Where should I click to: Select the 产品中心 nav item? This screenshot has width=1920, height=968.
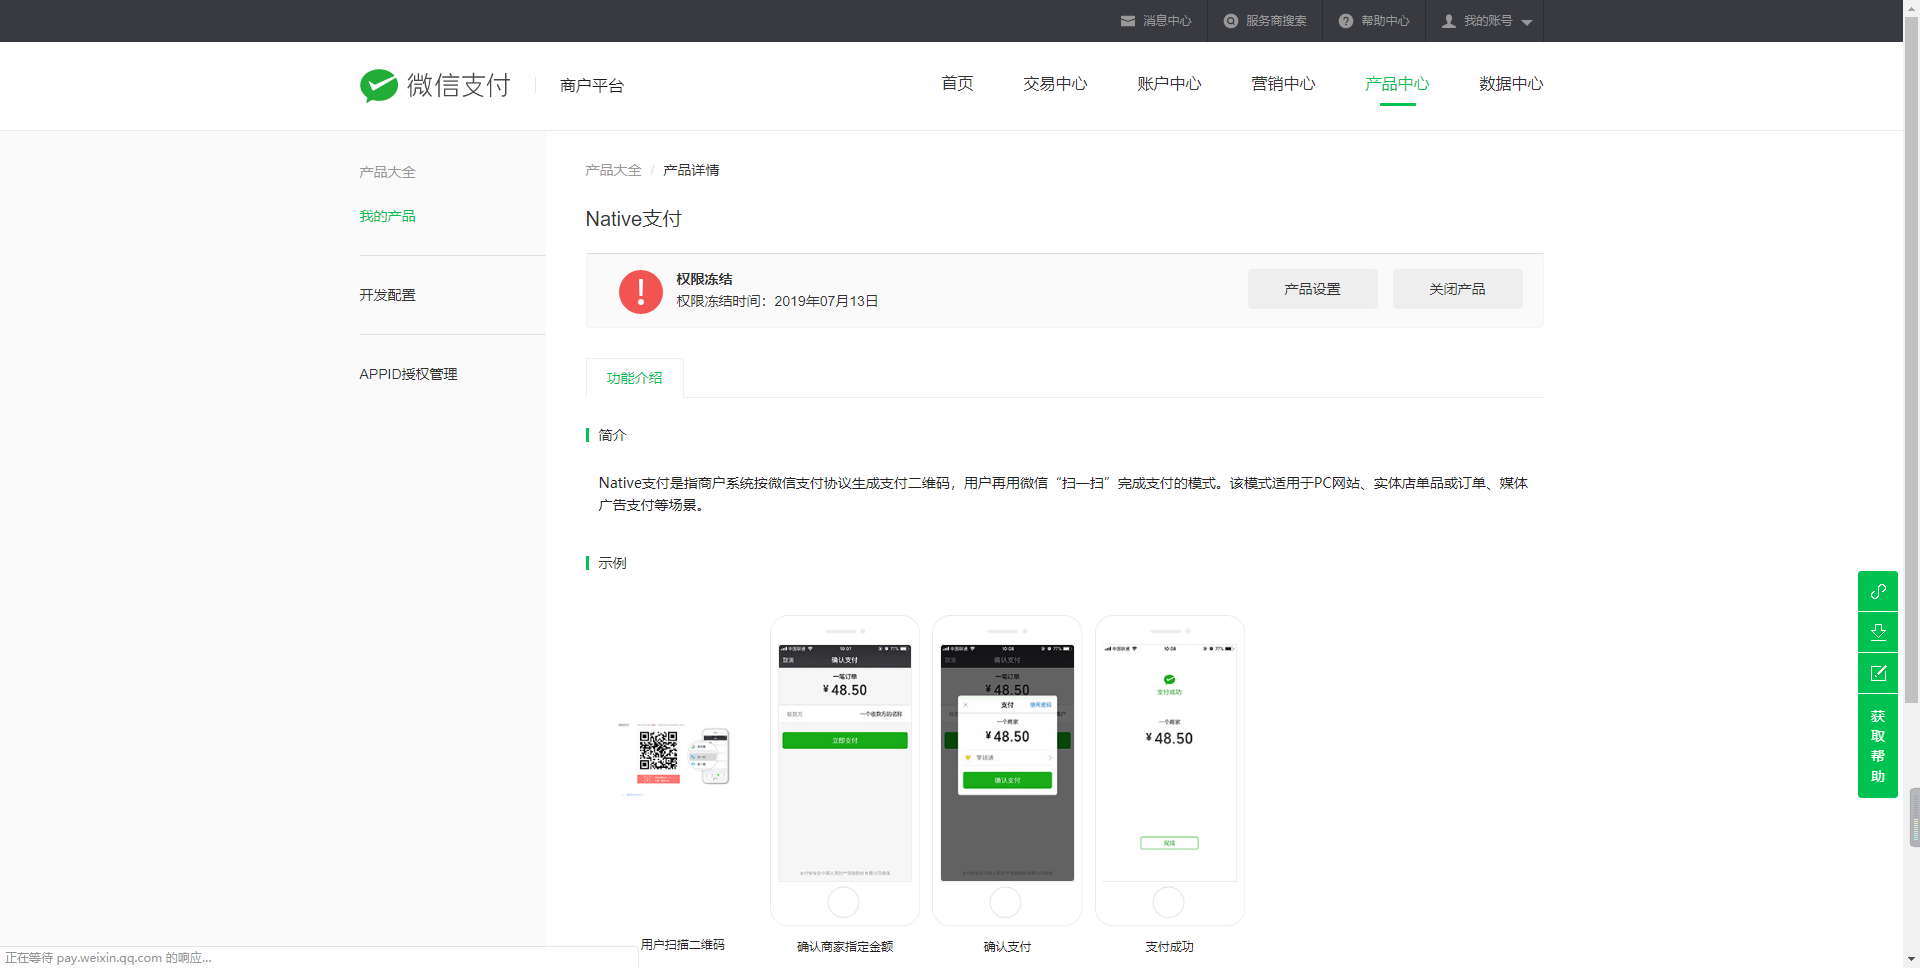pyautogui.click(x=1397, y=84)
